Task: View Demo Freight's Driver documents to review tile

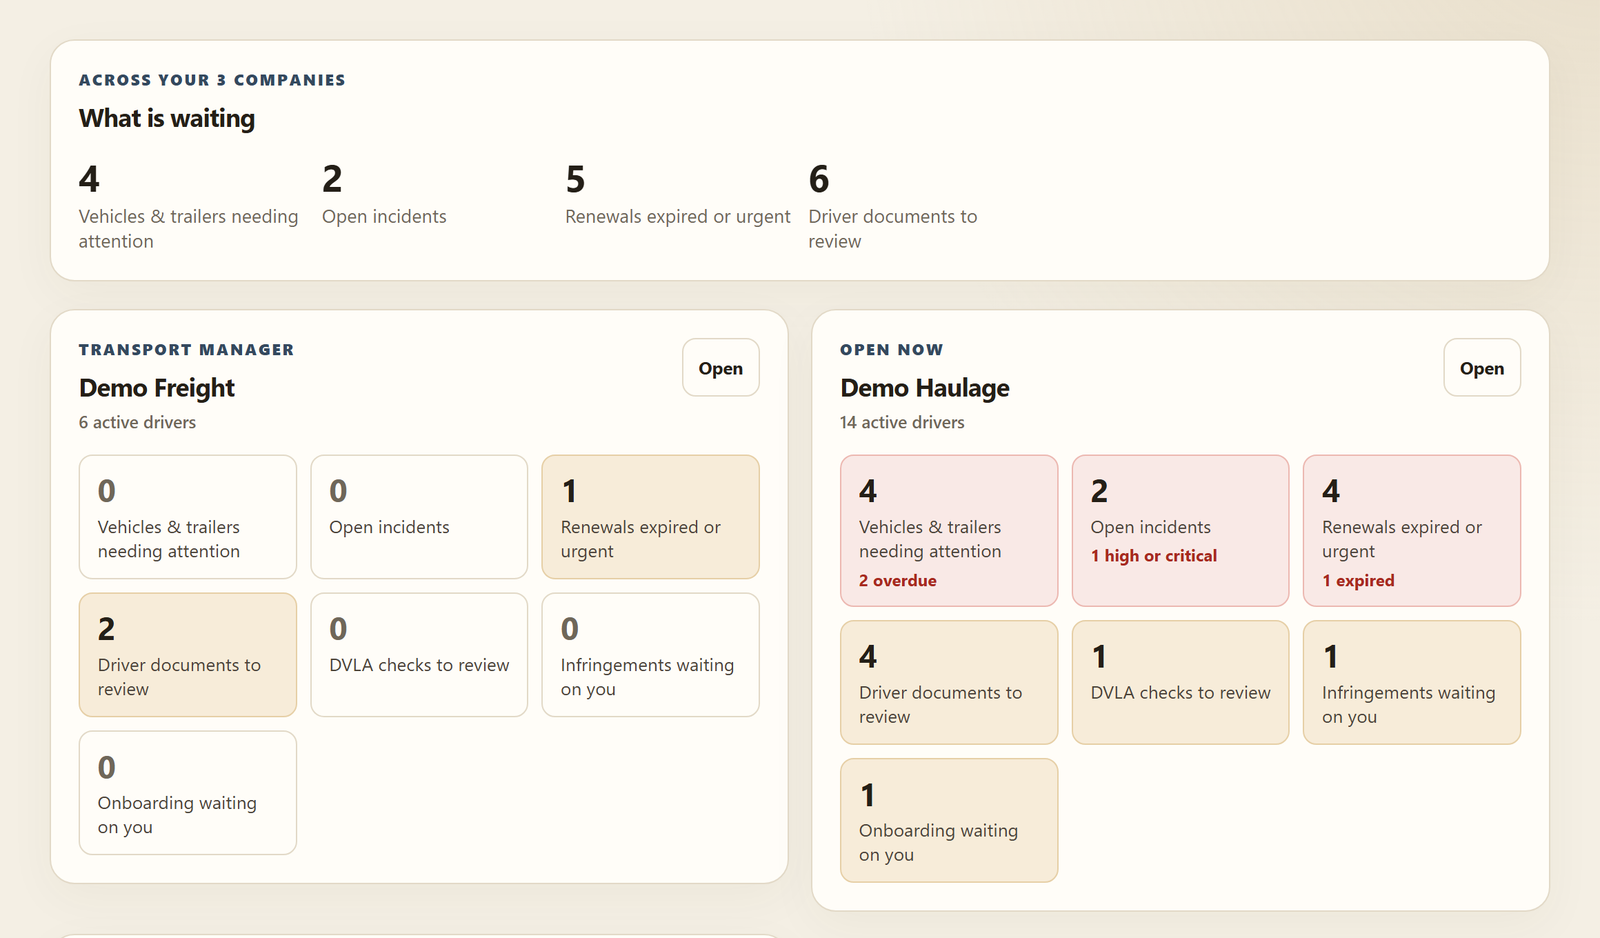Action: pos(188,655)
